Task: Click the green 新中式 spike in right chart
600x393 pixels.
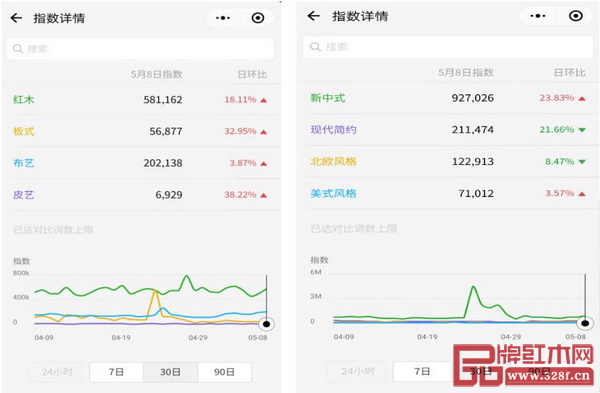Action: point(474,287)
